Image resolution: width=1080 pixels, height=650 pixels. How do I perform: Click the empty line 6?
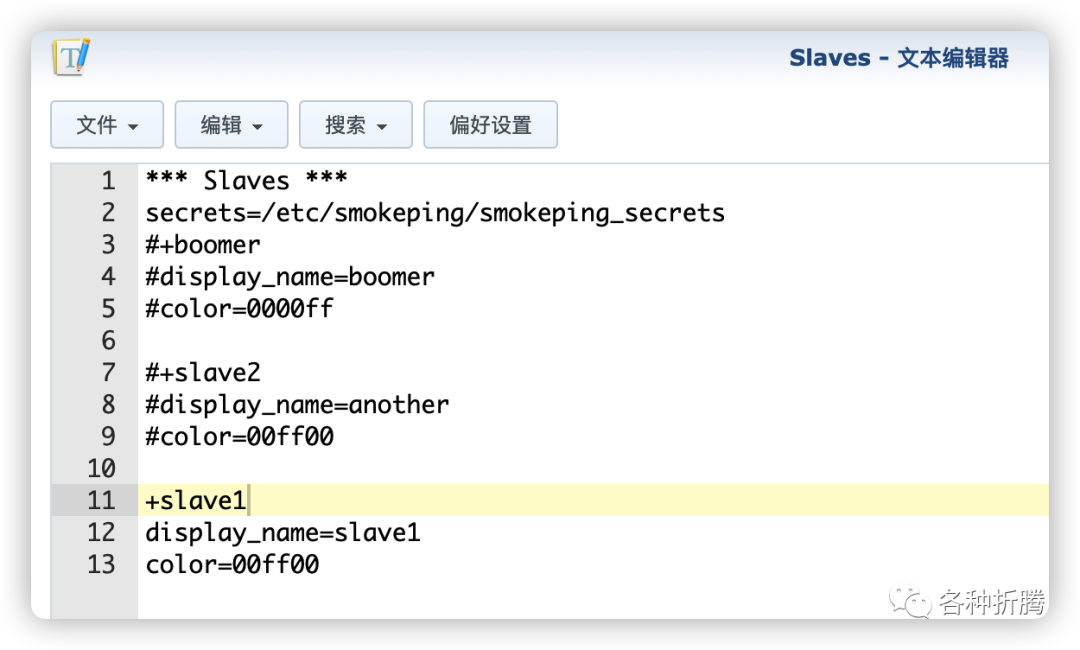click(x=593, y=340)
